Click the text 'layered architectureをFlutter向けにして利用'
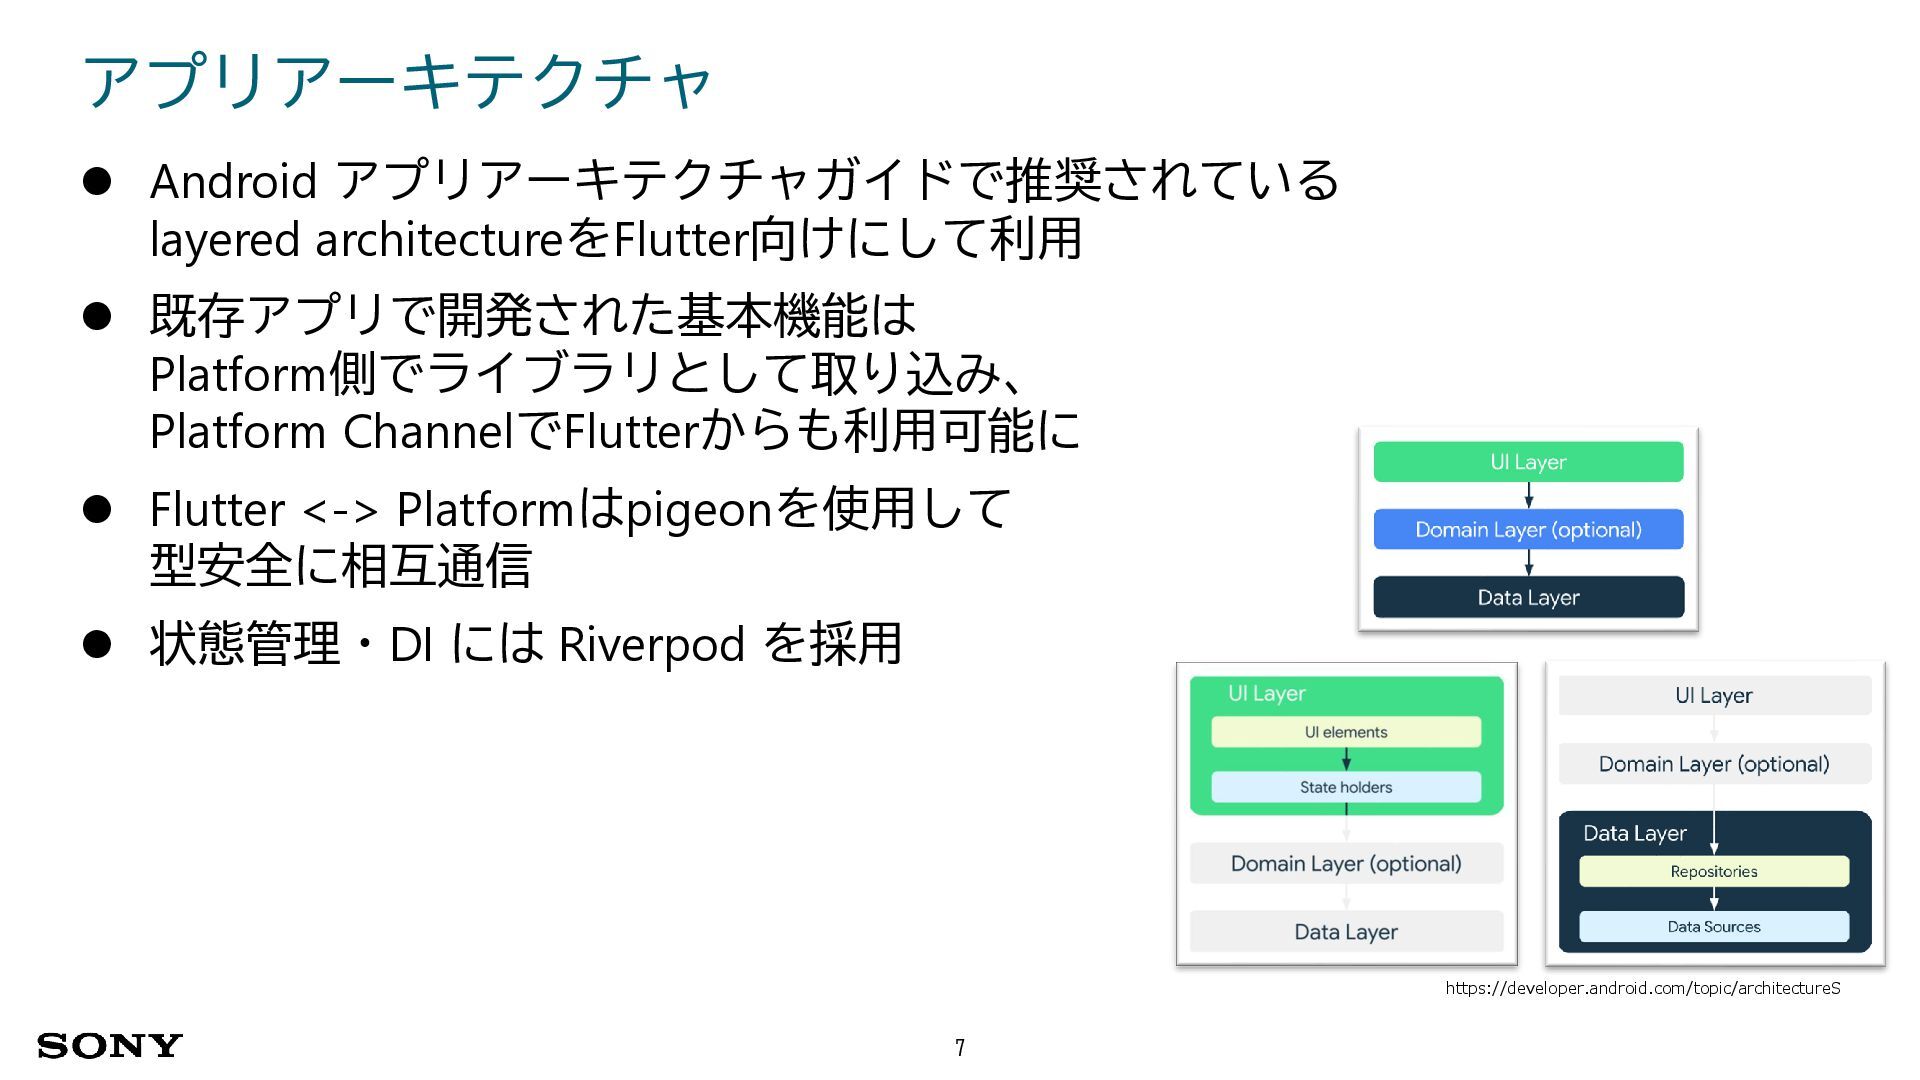Screen dimensions: 1920x1080 616,239
